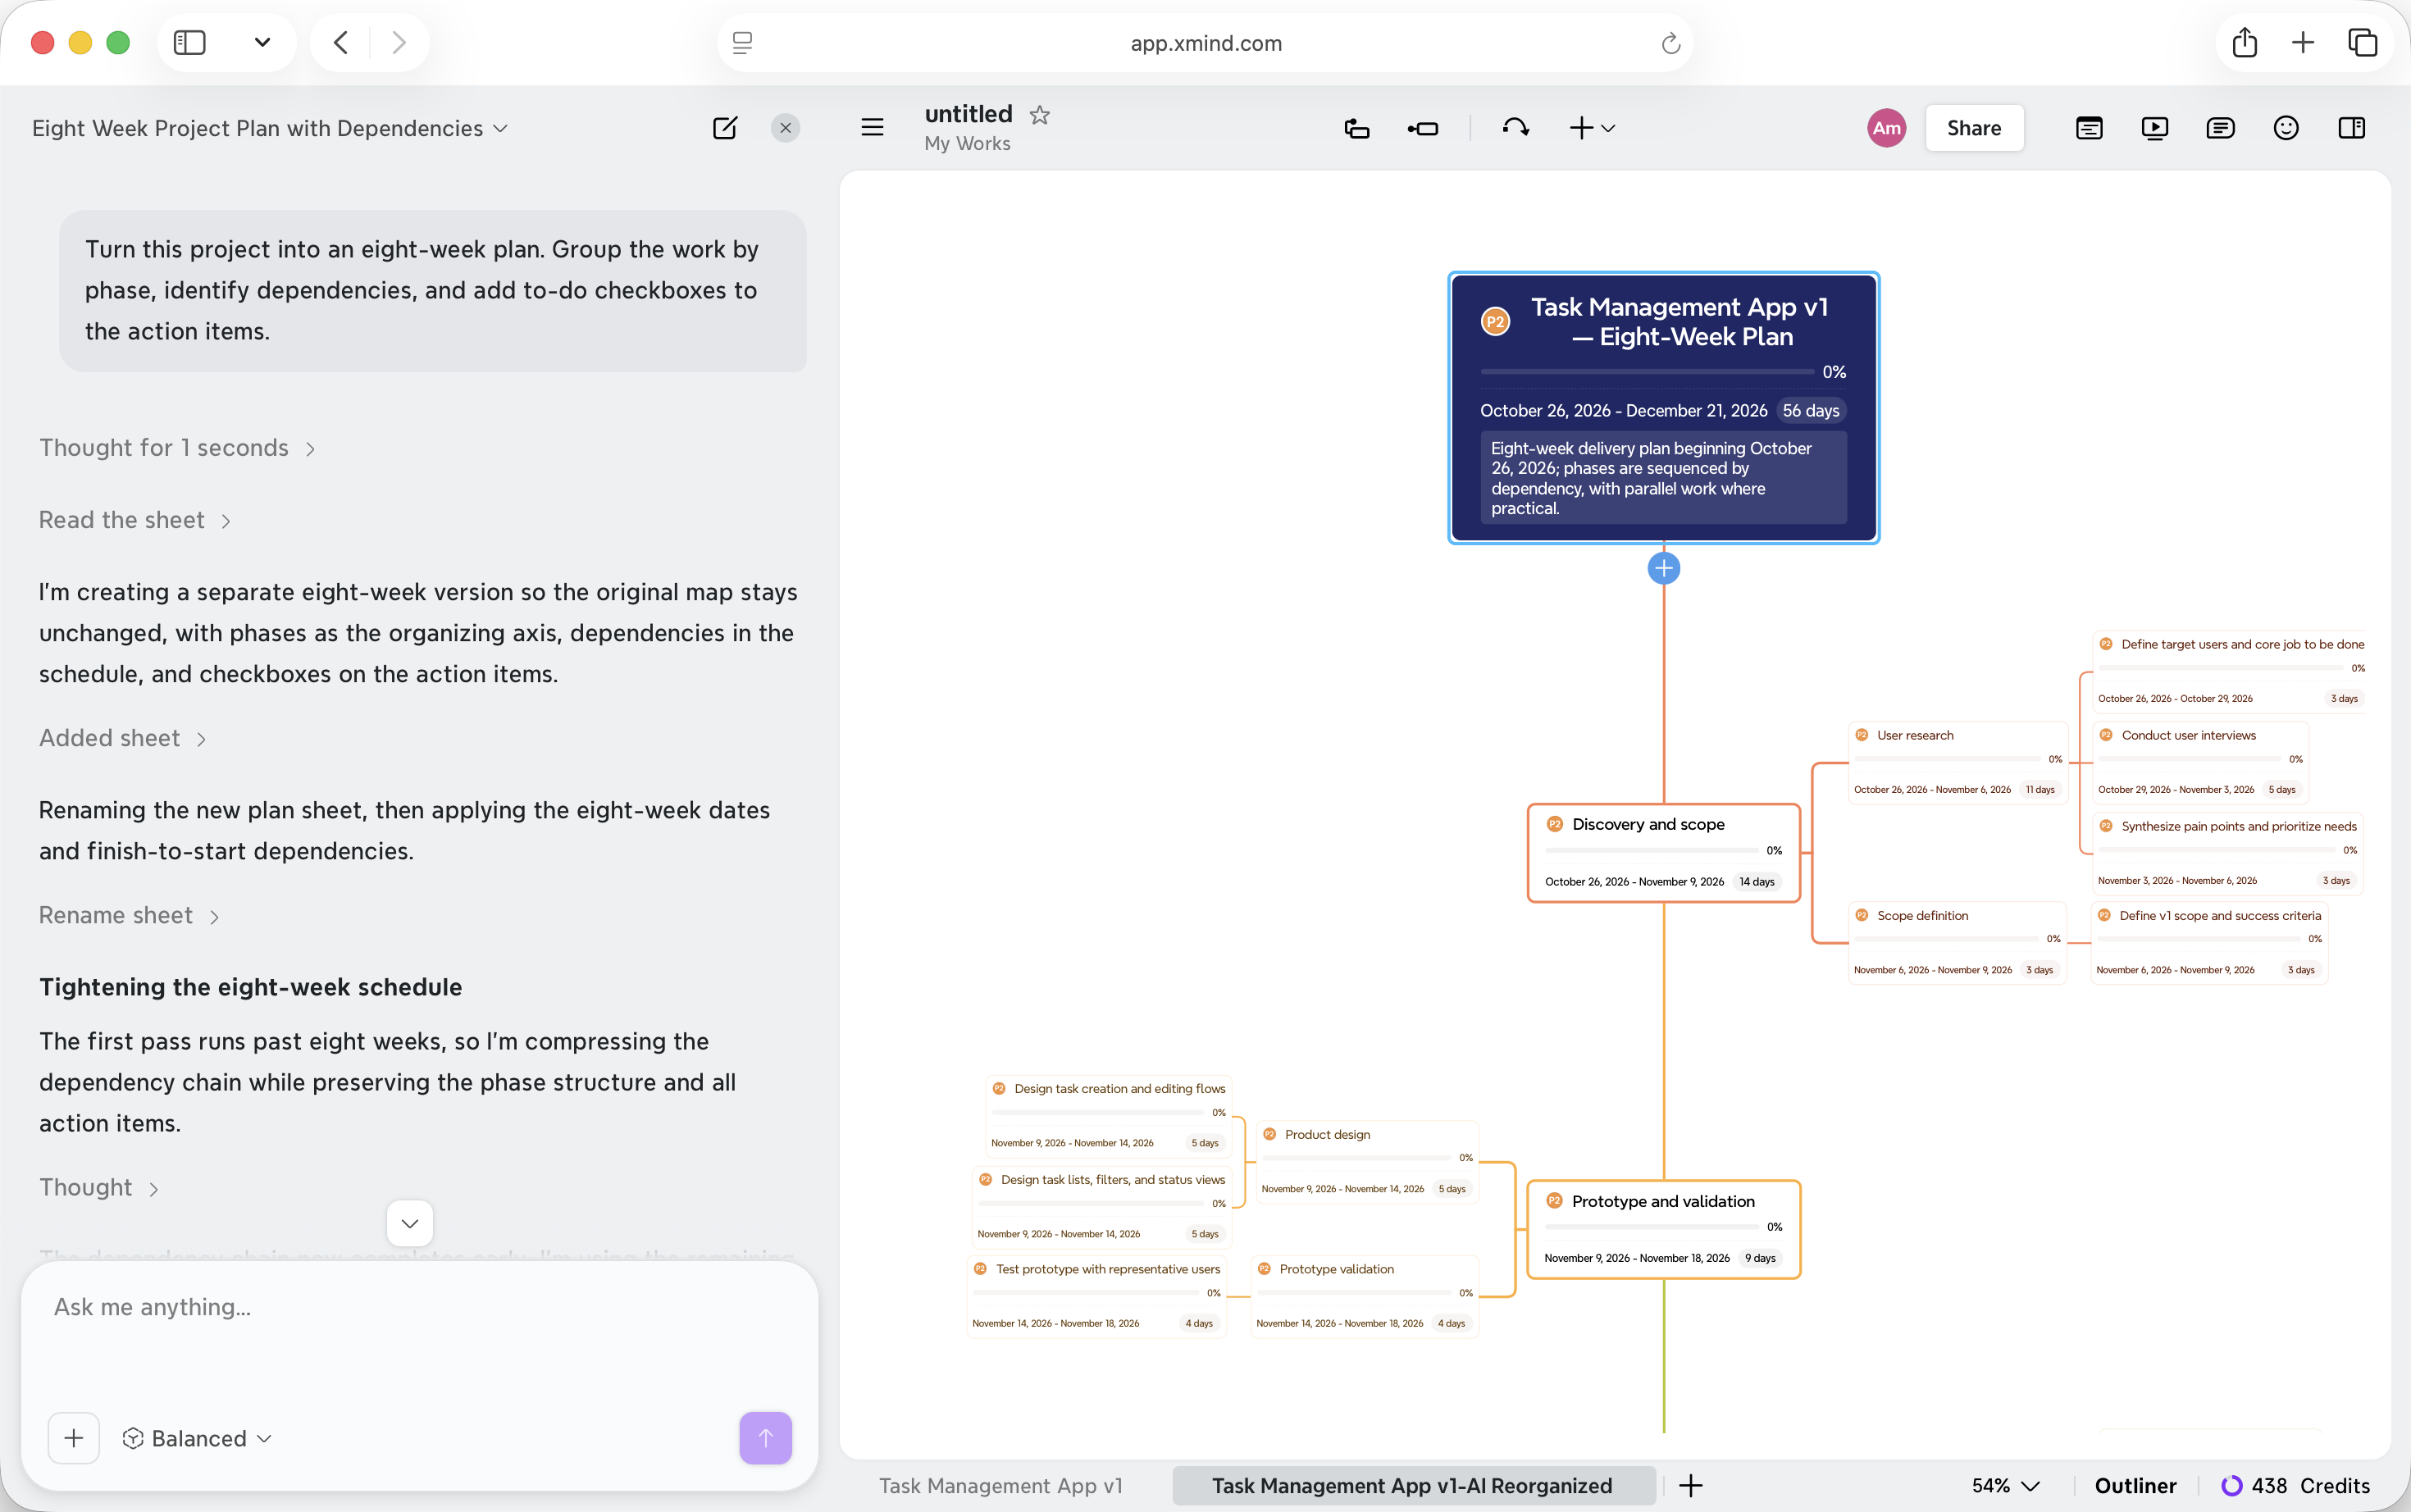Expand the Read the sheet step
Screen dimensions: 2411x1512
coord(135,520)
